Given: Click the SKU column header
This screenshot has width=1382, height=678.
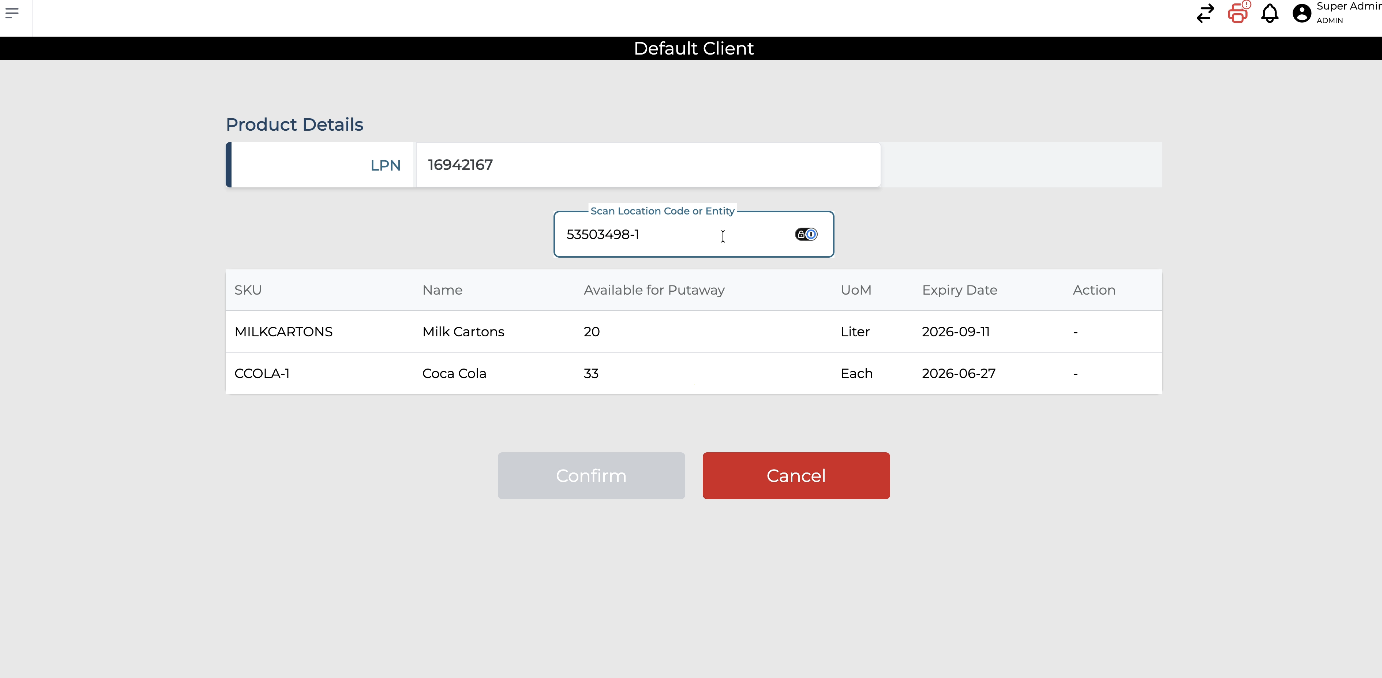Looking at the screenshot, I should [x=248, y=290].
